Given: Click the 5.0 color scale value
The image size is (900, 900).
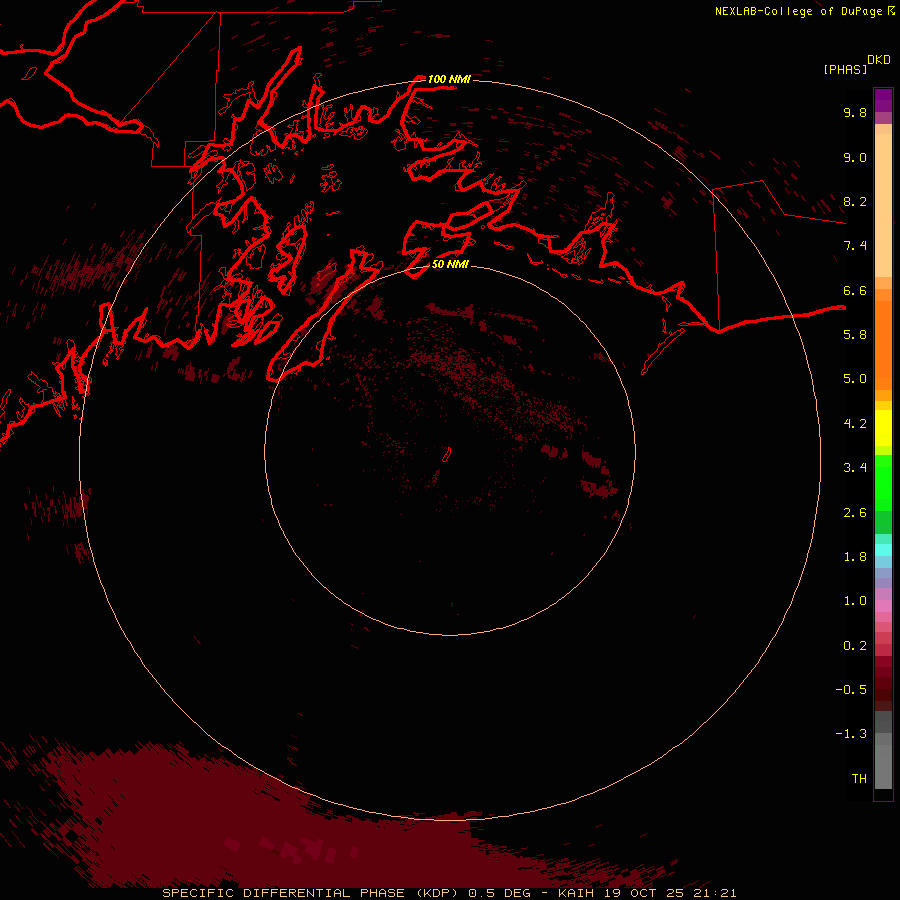Looking at the screenshot, I should (x=855, y=379).
